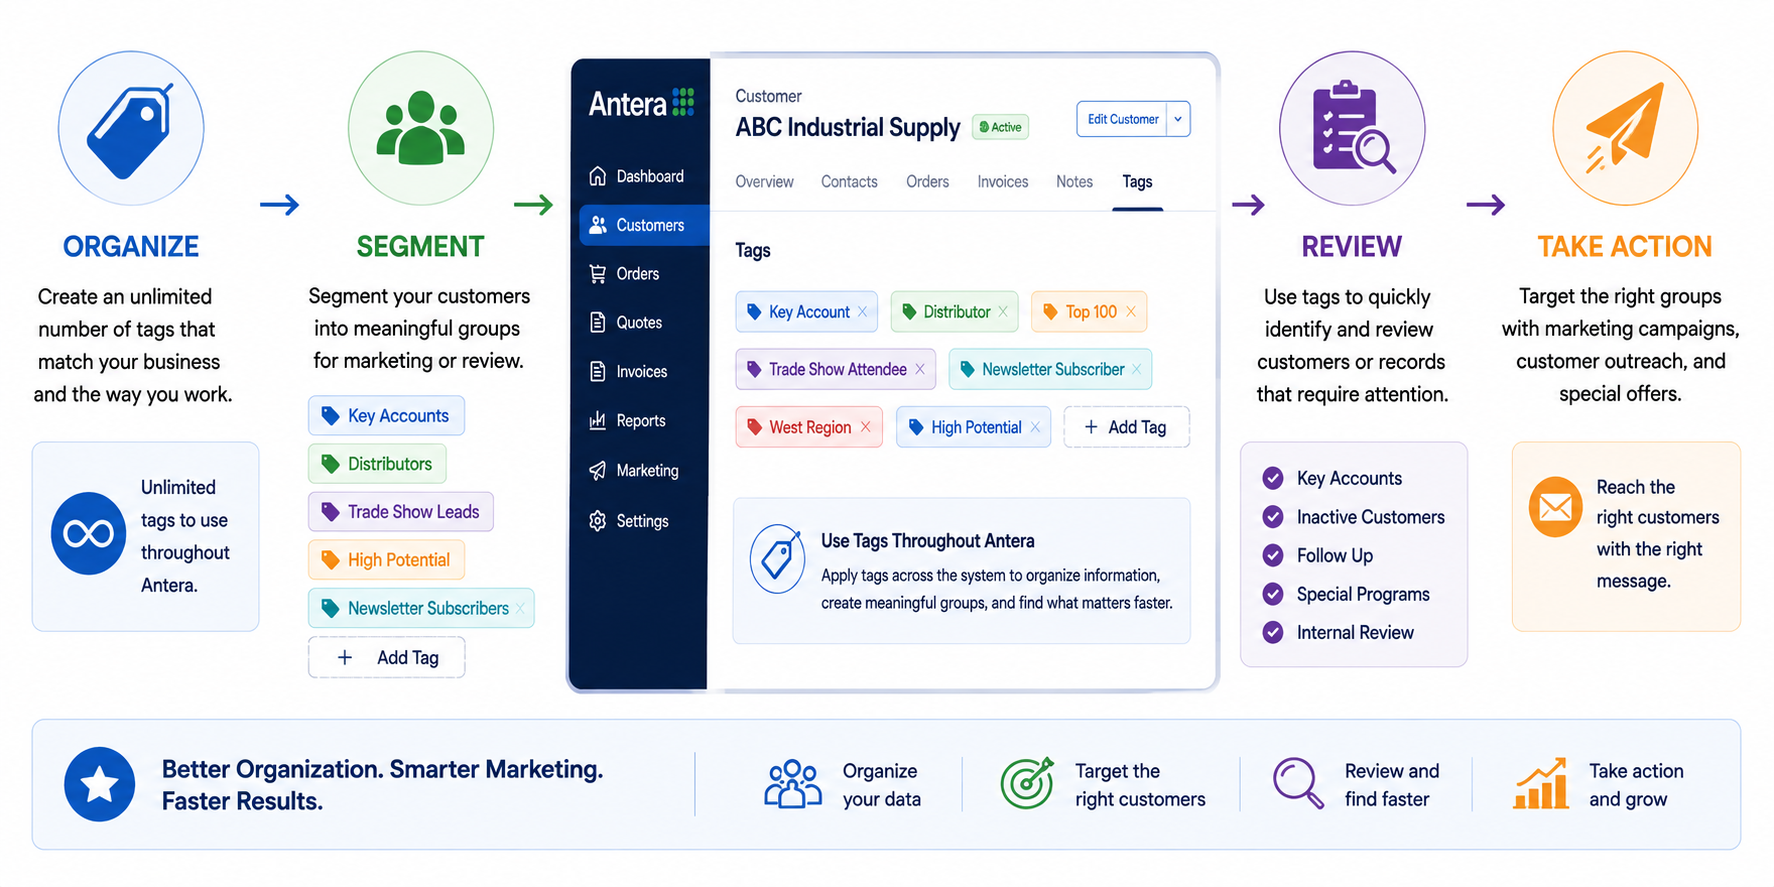Toggle the Special Programs checkmark
This screenshot has width=1774, height=887.
coord(1273,594)
